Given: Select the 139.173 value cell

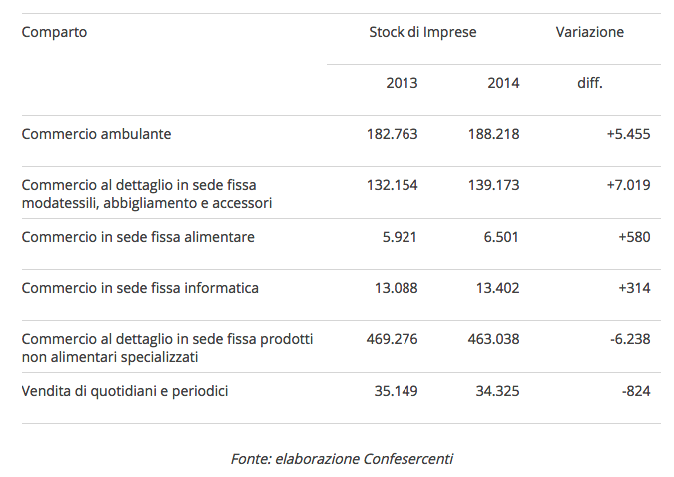Looking at the screenshot, I should point(493,185).
